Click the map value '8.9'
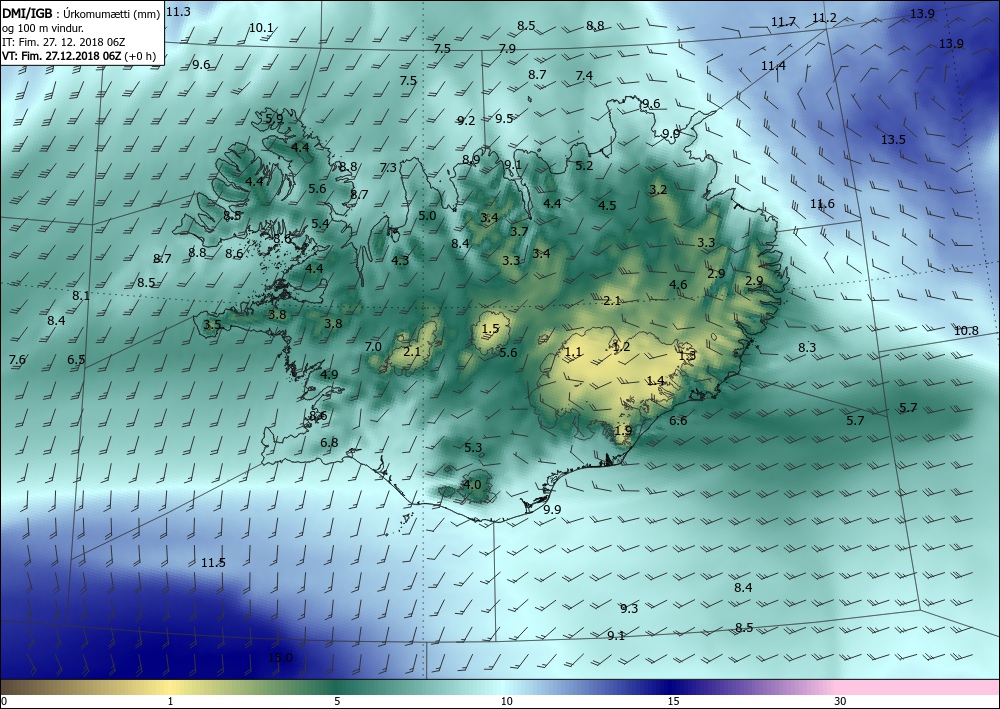 [471, 159]
